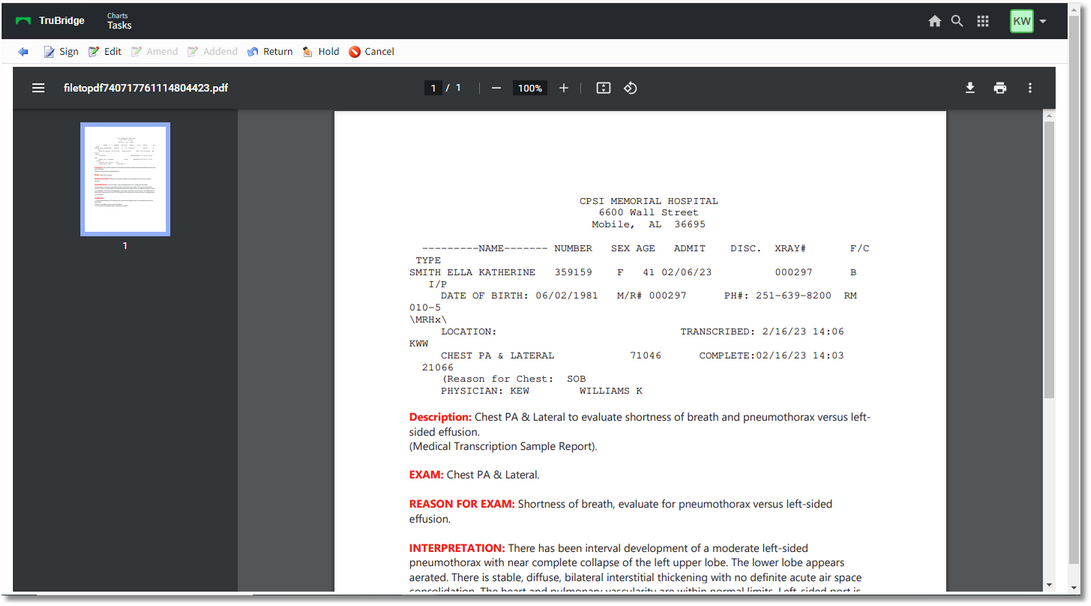The height and width of the screenshot is (606, 1091).
Task: Click the fit to page icon
Action: tap(603, 88)
